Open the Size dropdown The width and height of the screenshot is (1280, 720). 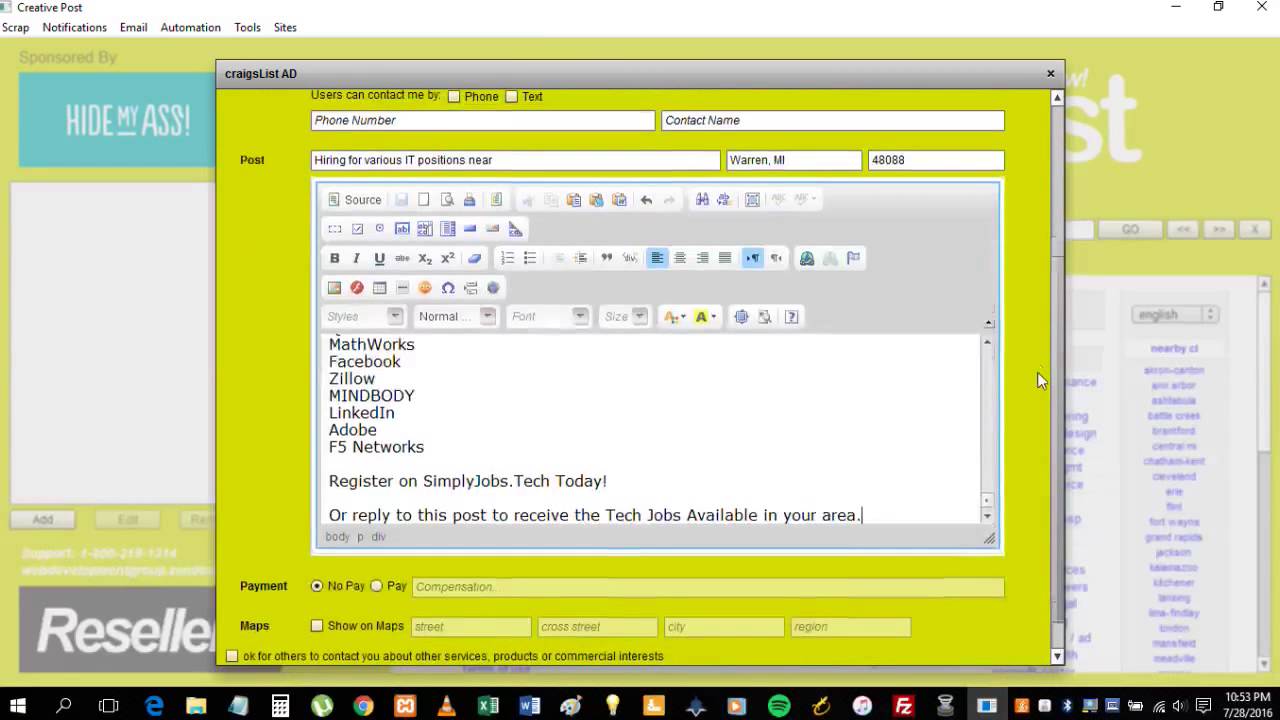coord(625,317)
